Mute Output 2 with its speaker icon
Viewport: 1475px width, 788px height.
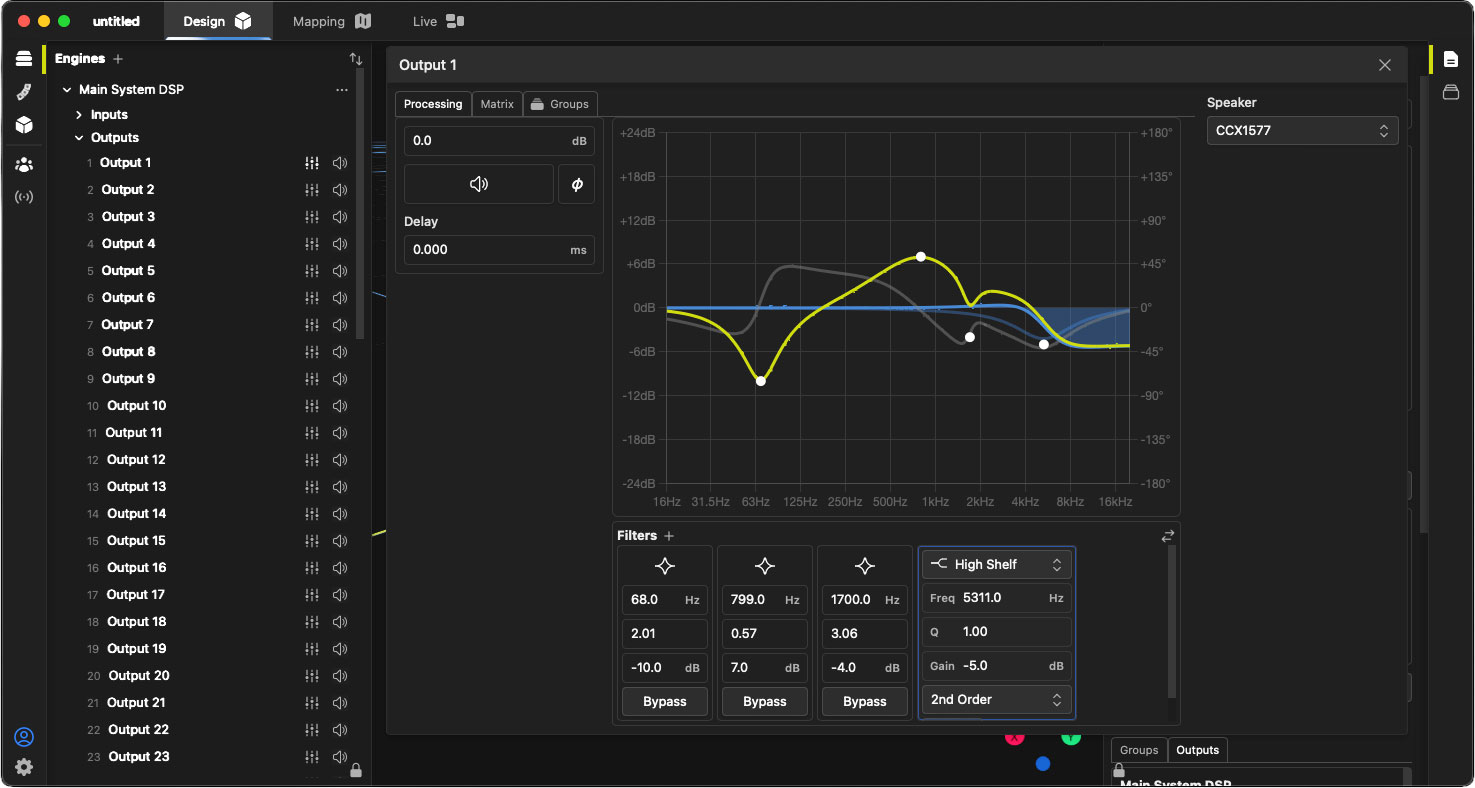pyautogui.click(x=340, y=190)
